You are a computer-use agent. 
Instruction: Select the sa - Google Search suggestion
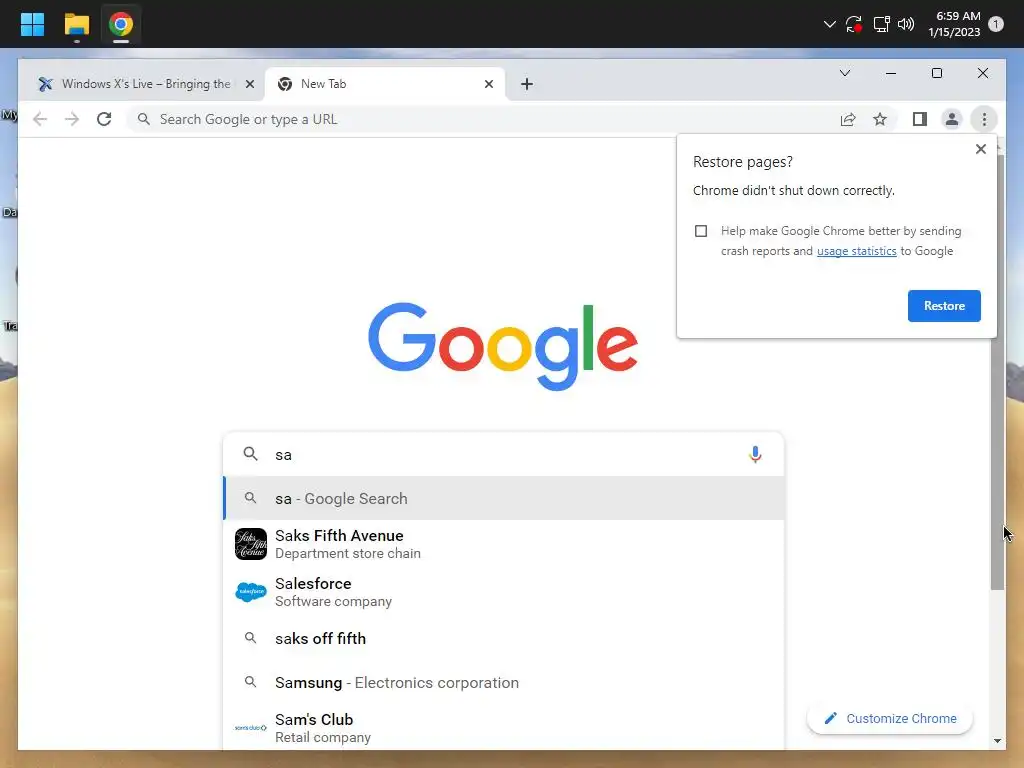[503, 498]
